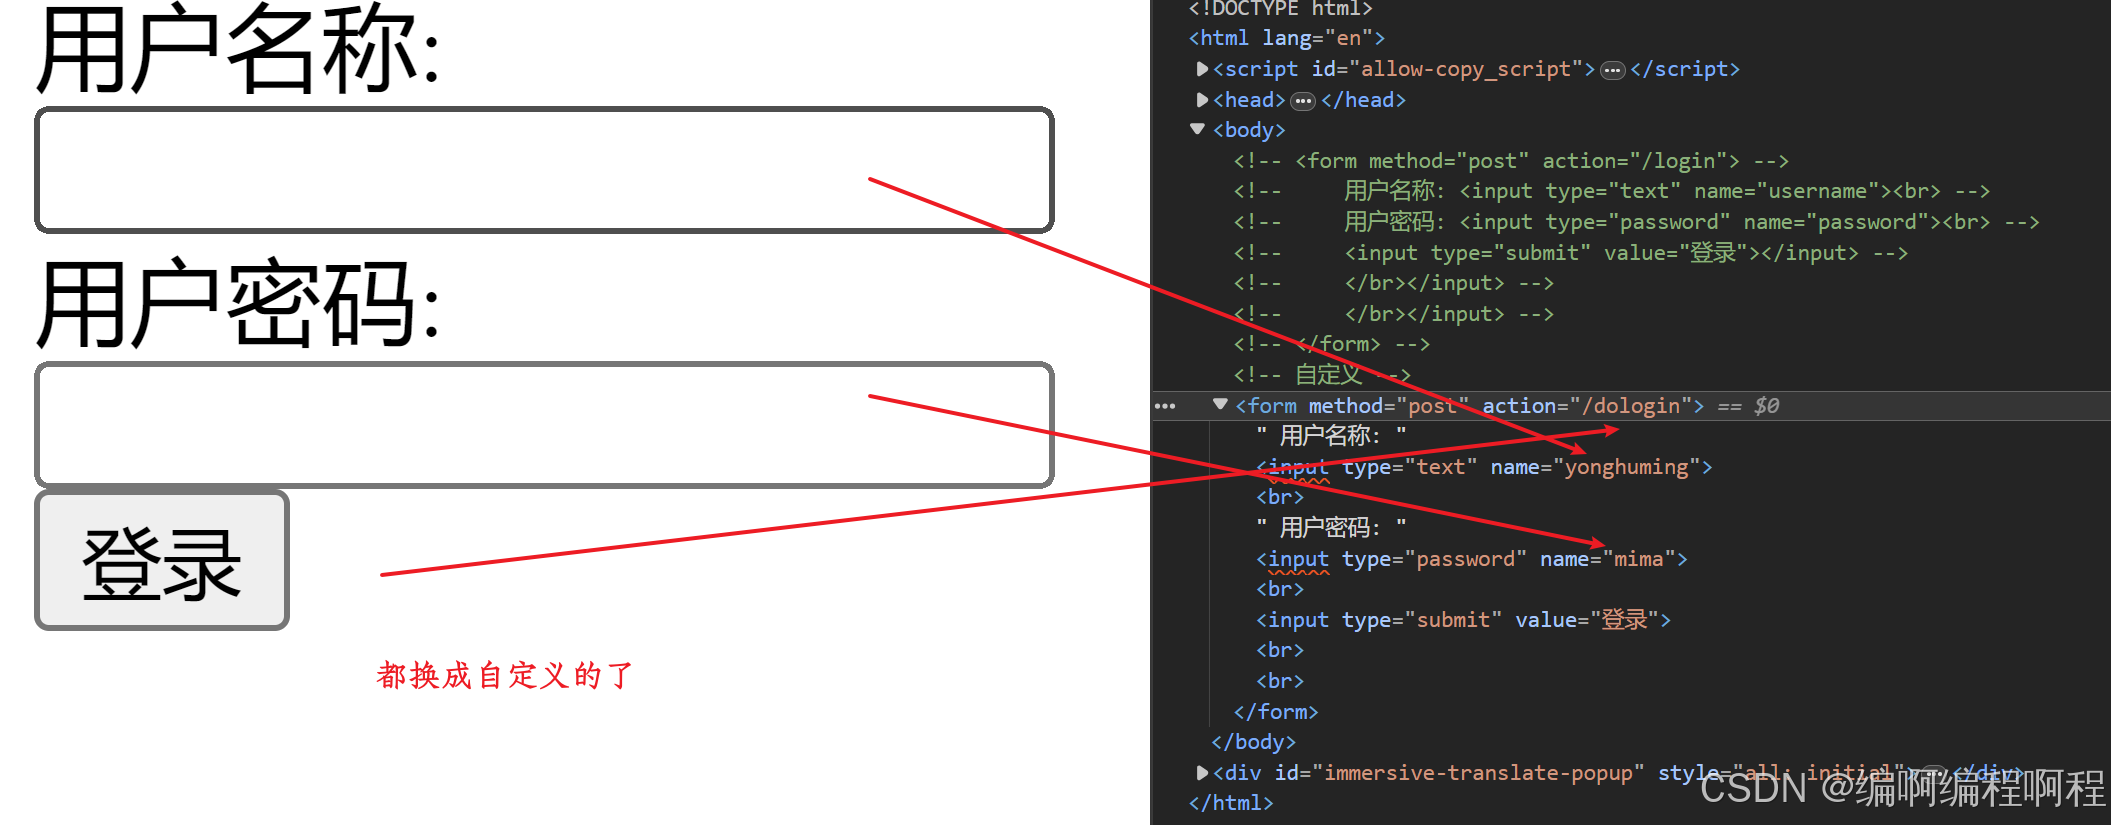Viewport: 2111px width, 825px height.
Task: Select the comment containing form action="/login"
Action: [1511, 161]
